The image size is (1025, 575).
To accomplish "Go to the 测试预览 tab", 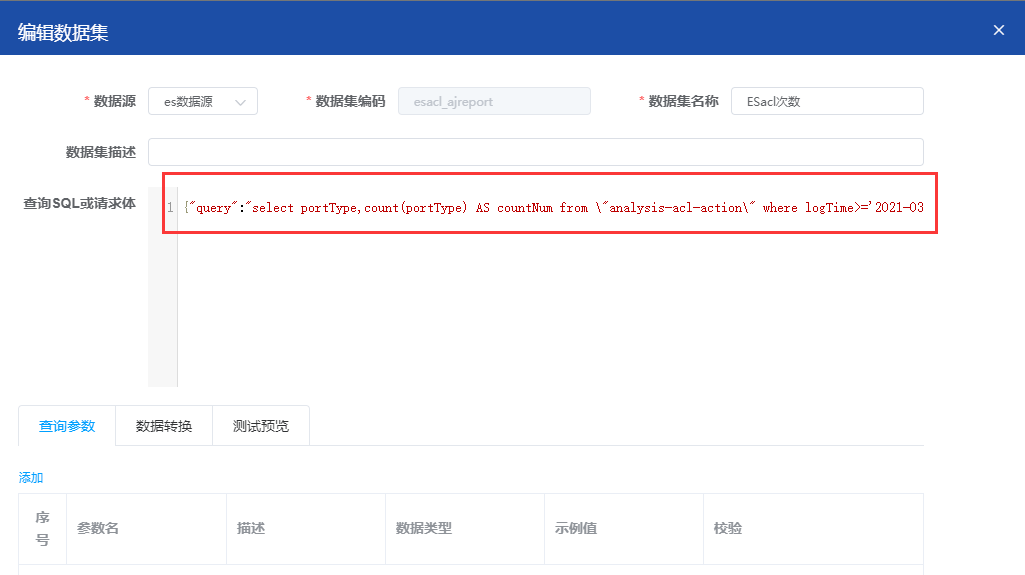I will 260,426.
